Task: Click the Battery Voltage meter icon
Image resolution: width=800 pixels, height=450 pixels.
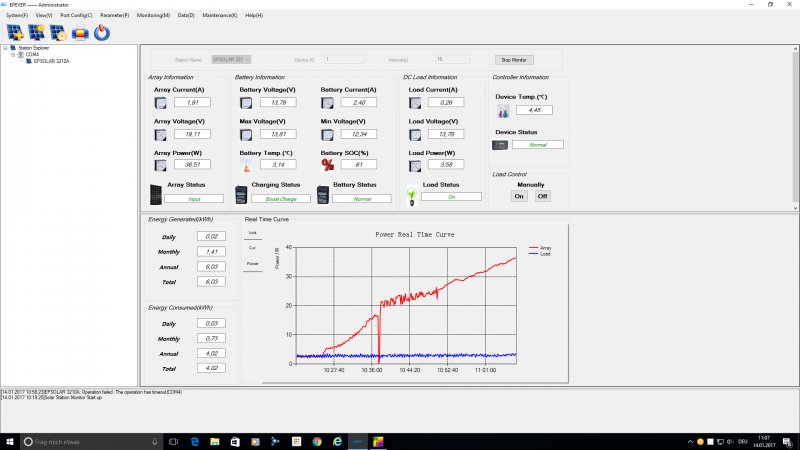Action: 246,103
